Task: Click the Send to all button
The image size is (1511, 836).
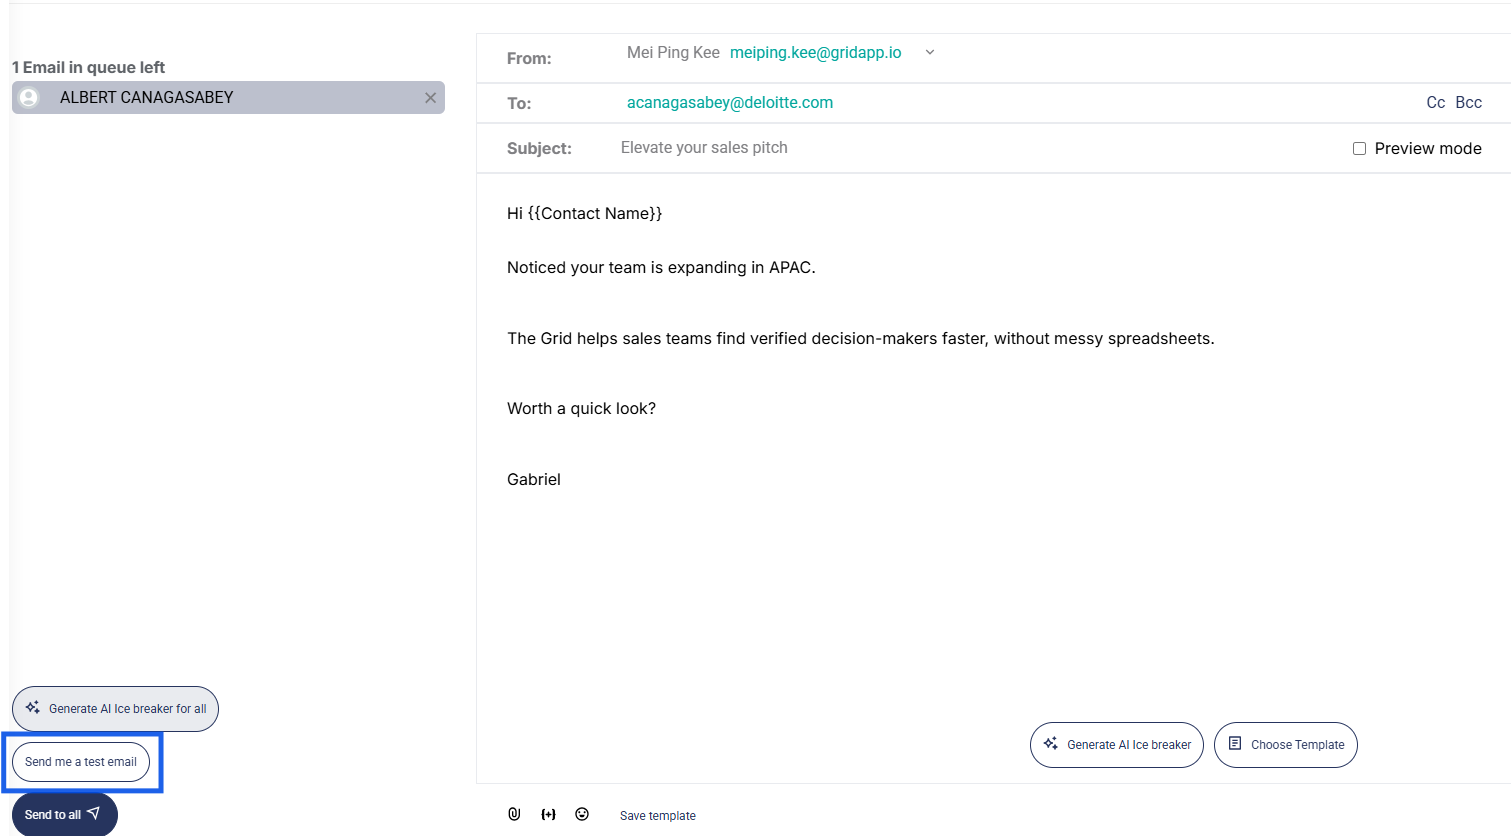Action: 64,814
